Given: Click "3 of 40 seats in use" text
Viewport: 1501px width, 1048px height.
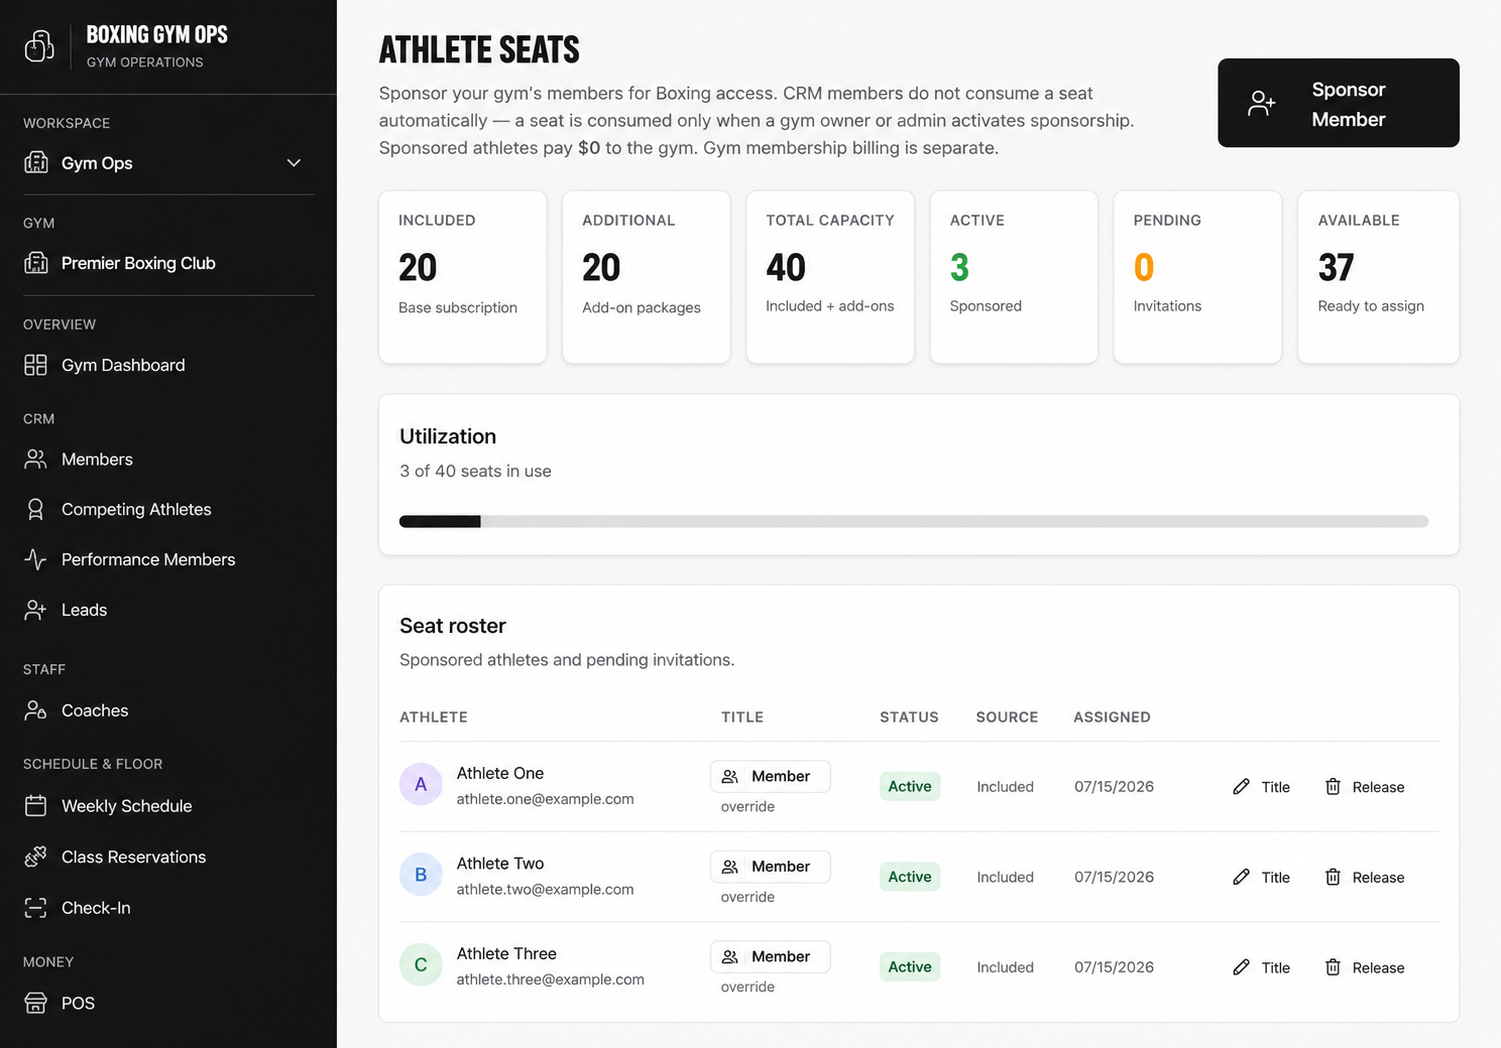Looking at the screenshot, I should [x=475, y=471].
